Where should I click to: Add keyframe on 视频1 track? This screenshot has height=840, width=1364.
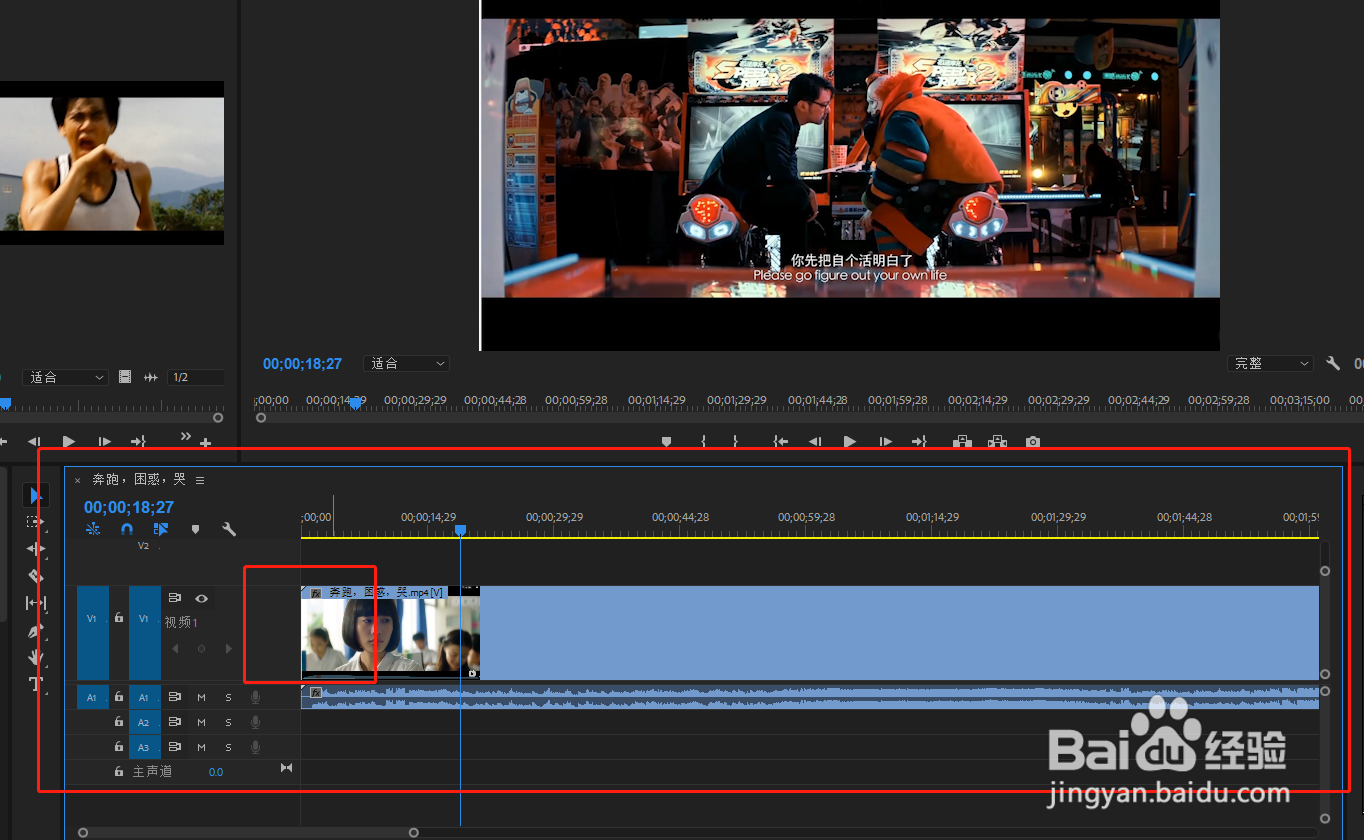pos(201,648)
